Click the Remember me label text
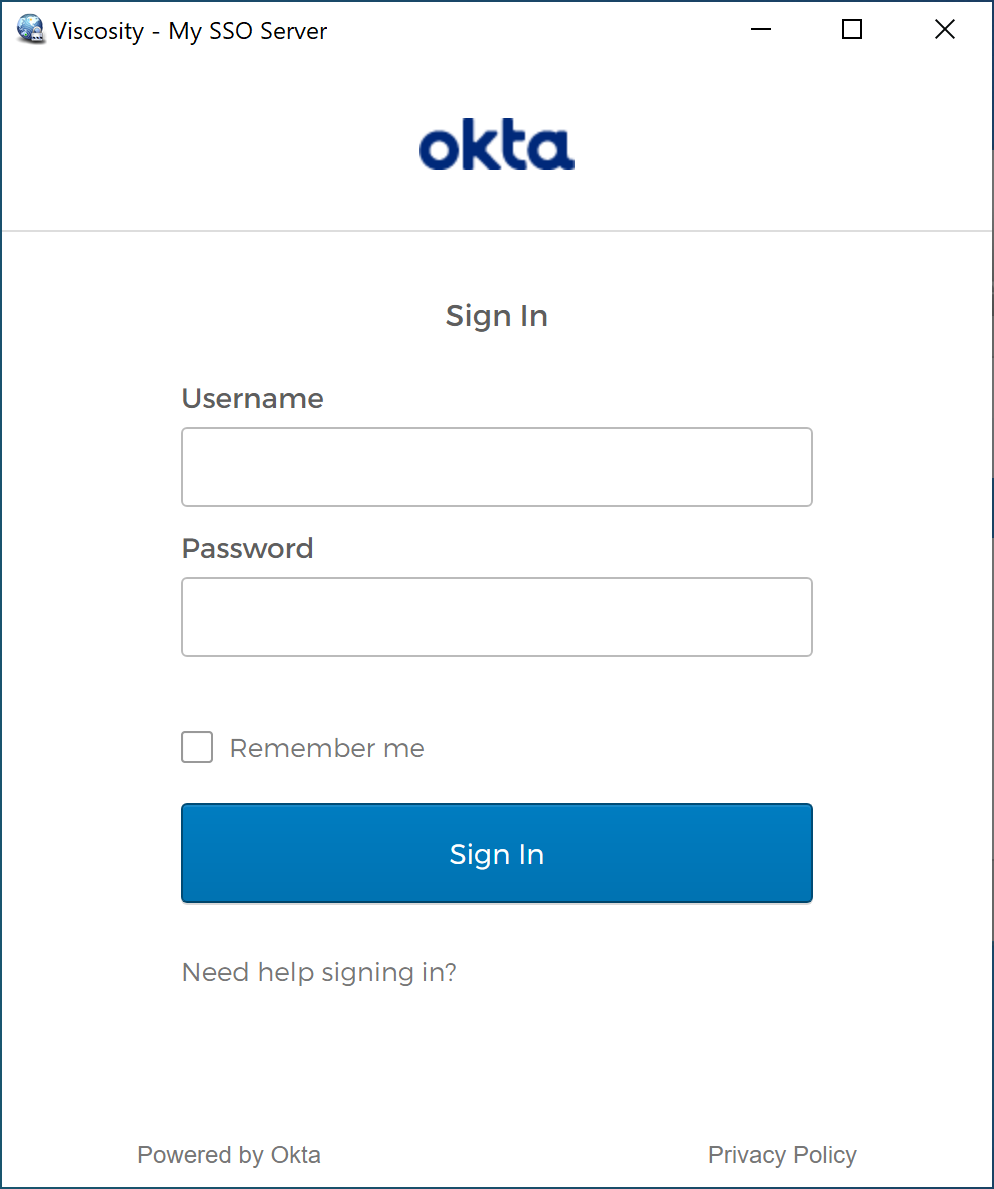 tap(327, 748)
